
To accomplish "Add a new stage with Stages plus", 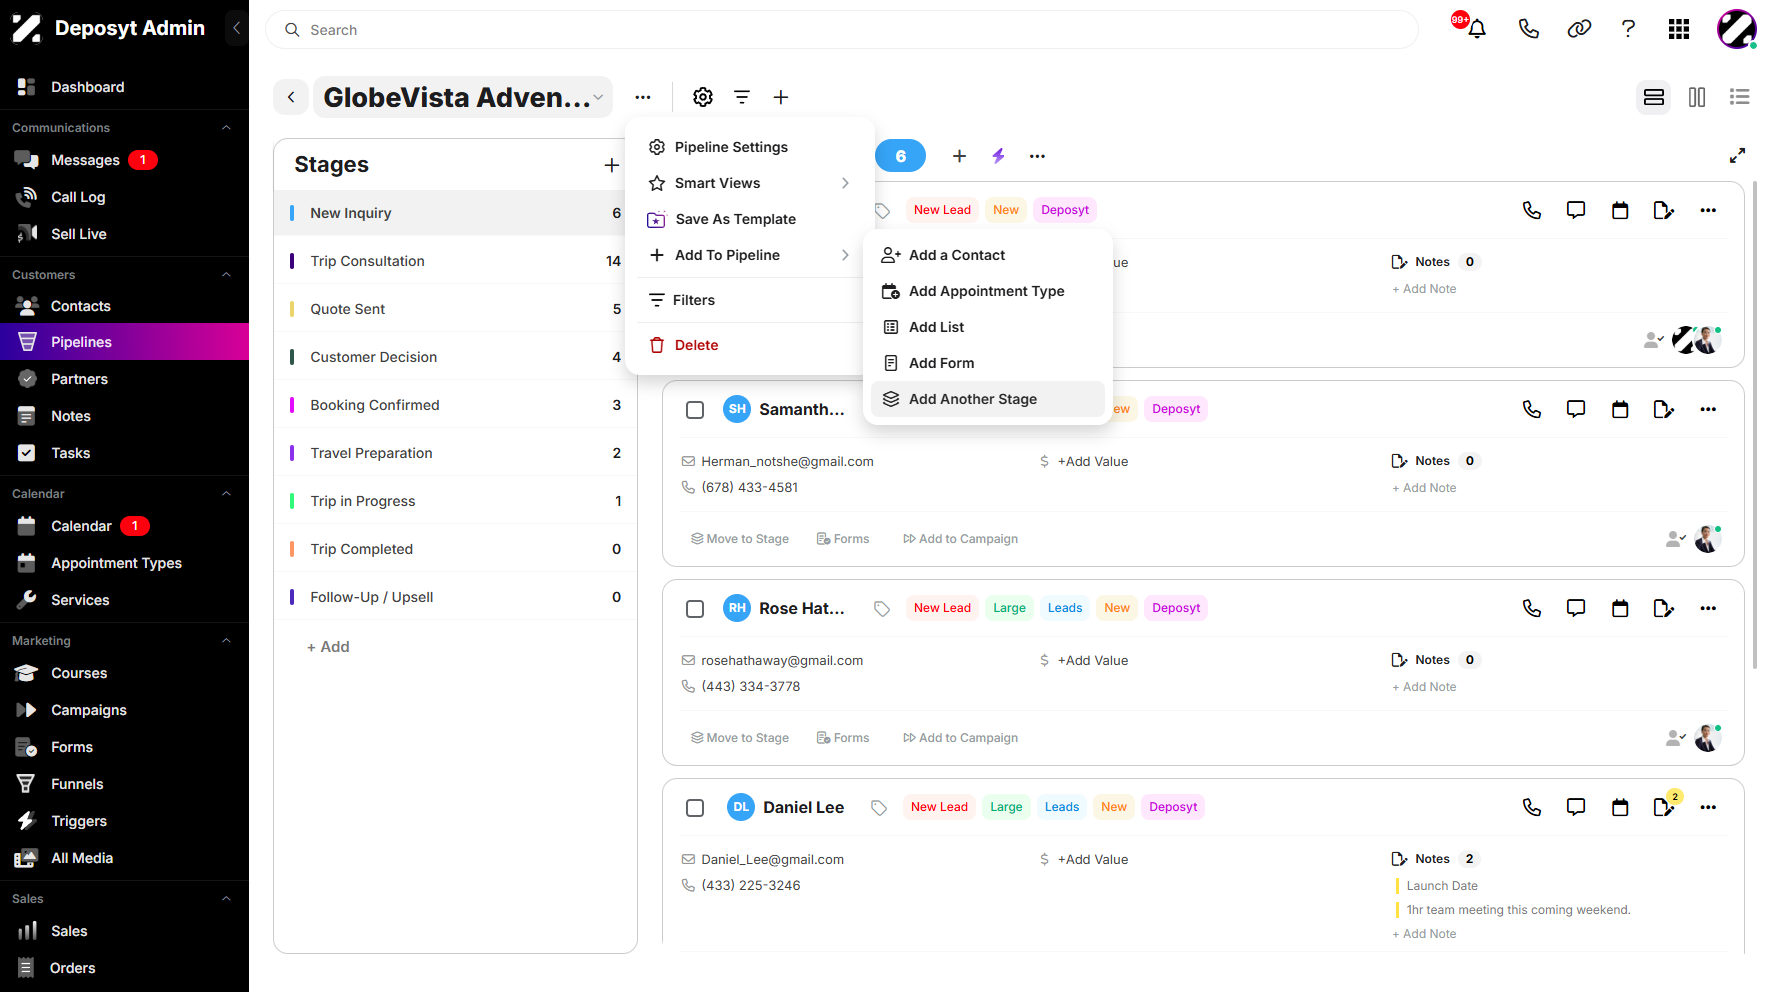I will [x=612, y=165].
